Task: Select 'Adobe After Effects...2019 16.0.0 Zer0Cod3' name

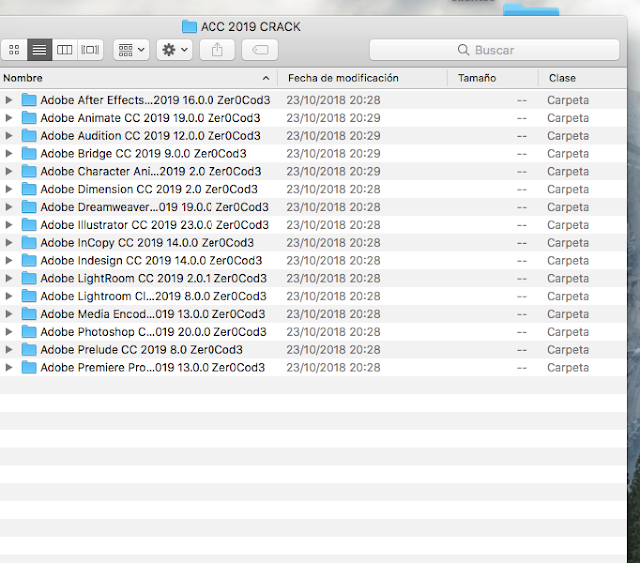Action: (x=155, y=100)
